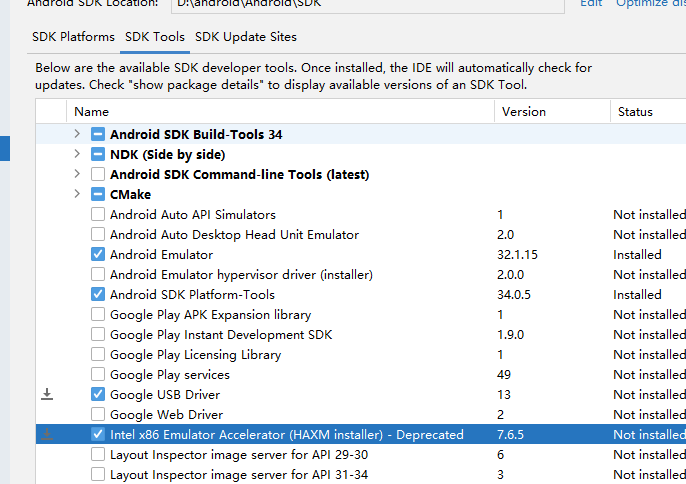The height and width of the screenshot is (484, 686).
Task: Toggle the CMake checkbox
Action: pos(98,194)
